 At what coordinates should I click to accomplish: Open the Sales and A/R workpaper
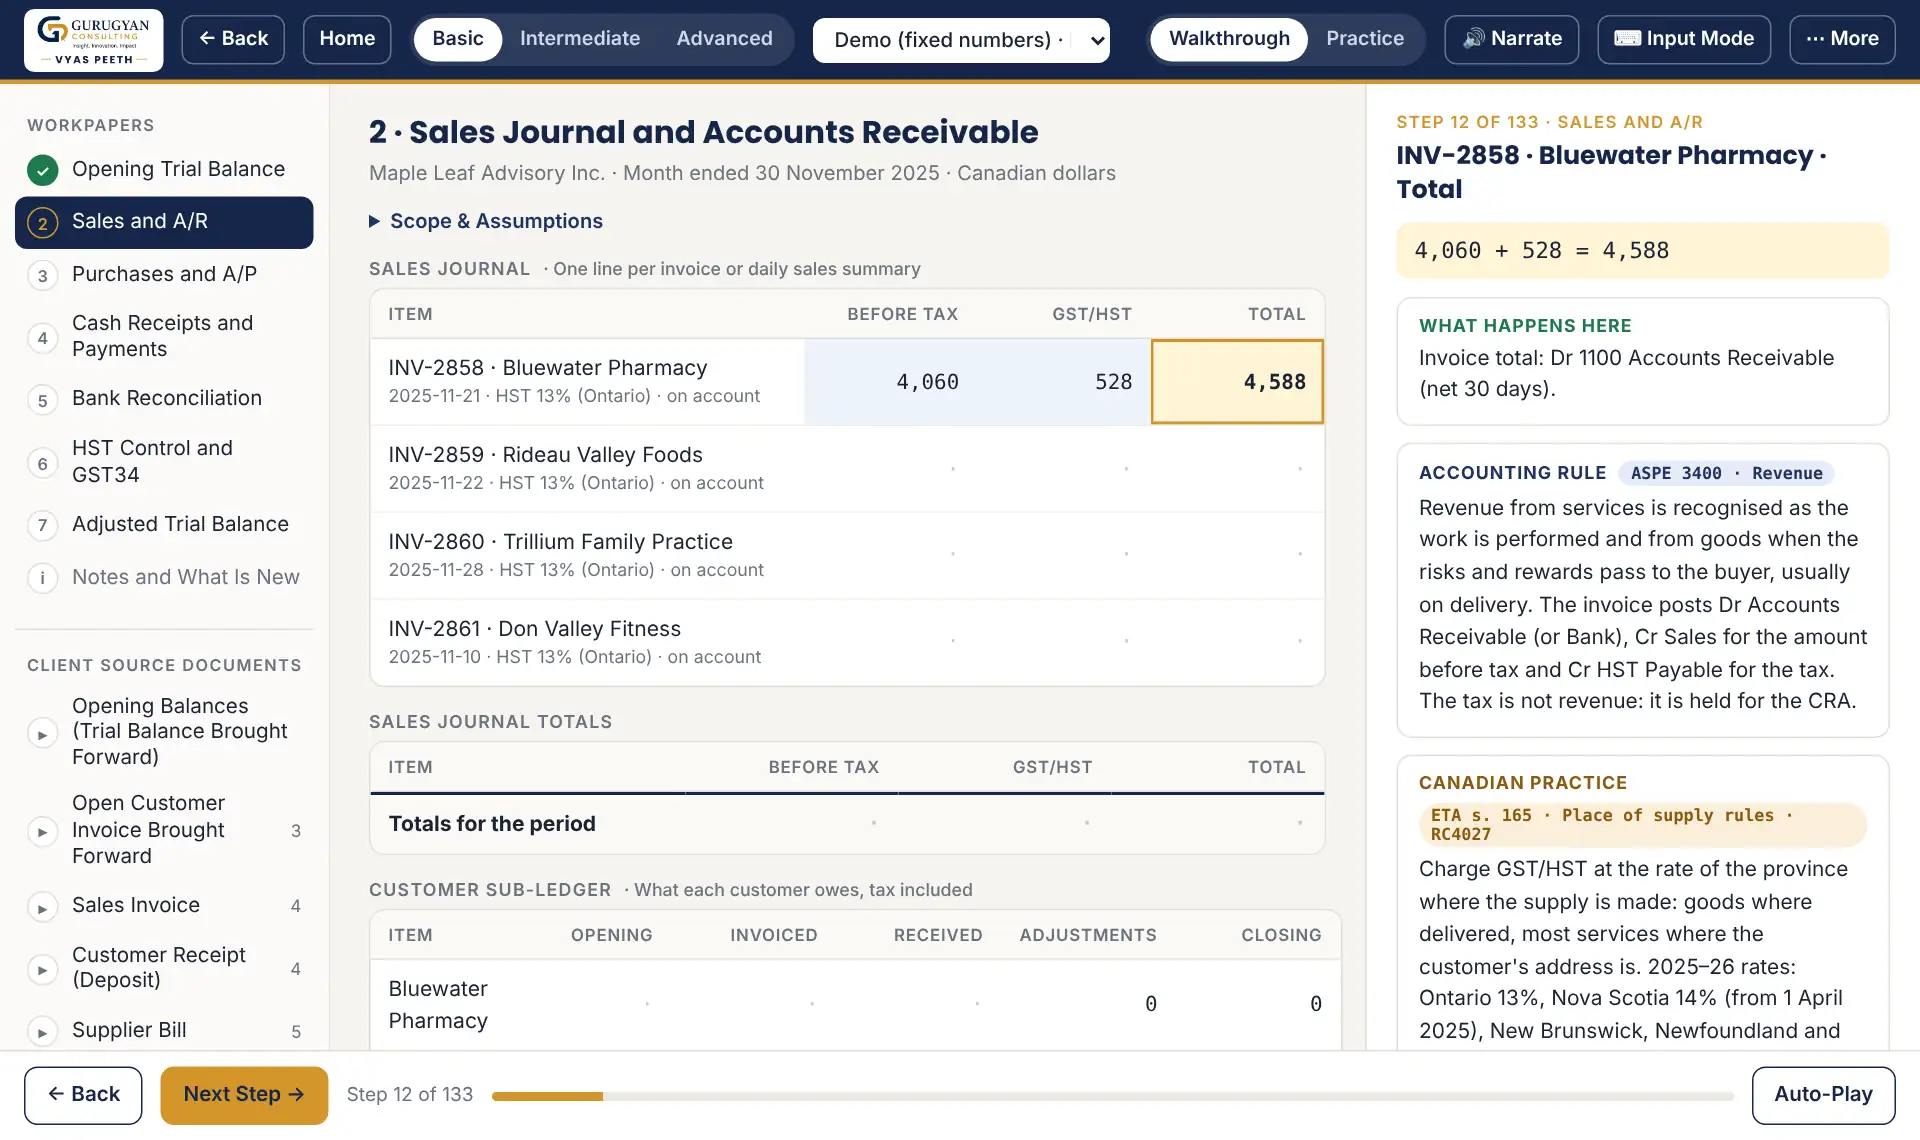[x=164, y=222]
